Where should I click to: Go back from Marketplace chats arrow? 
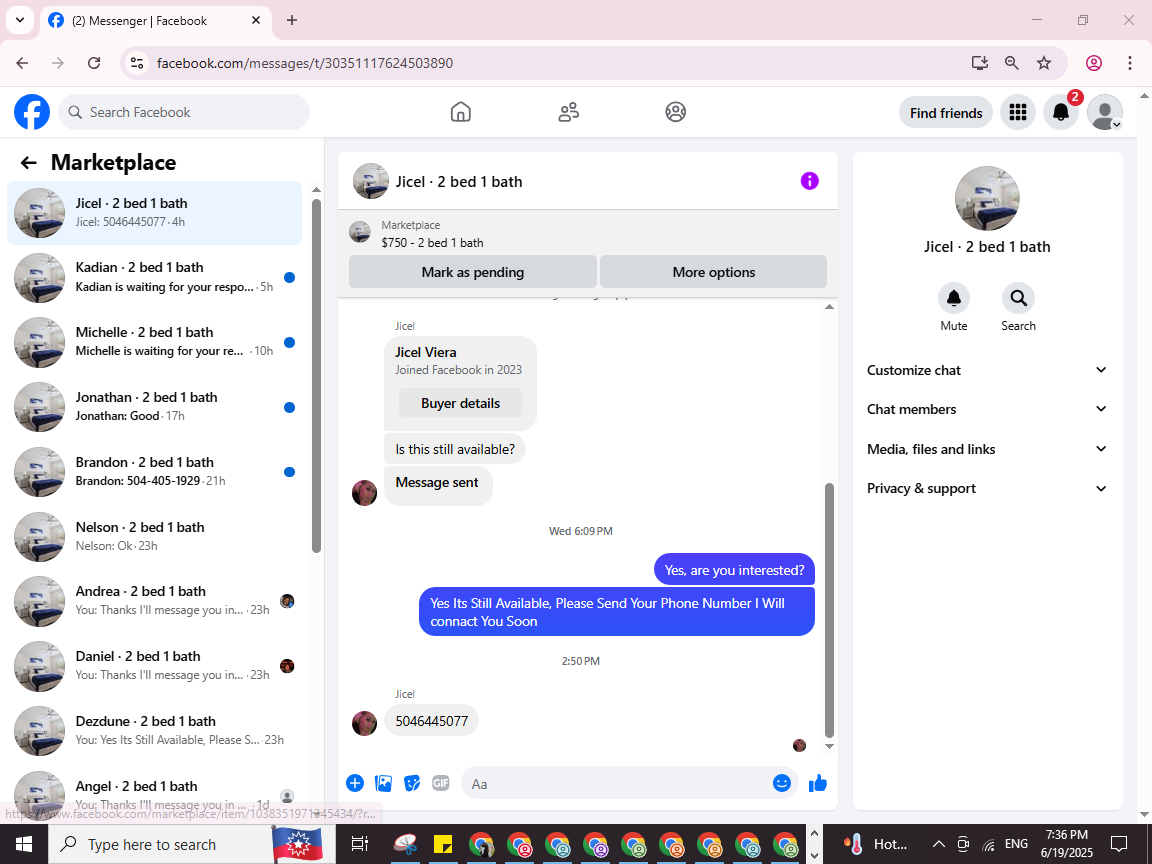coord(29,162)
